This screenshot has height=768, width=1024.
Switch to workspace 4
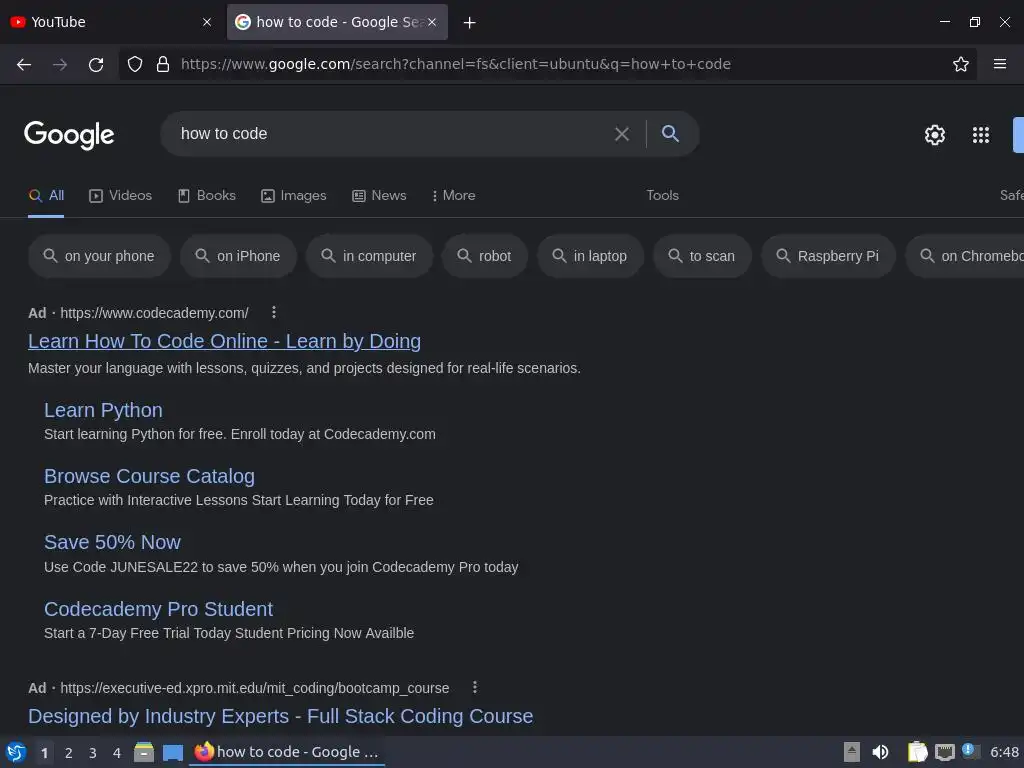tap(117, 753)
